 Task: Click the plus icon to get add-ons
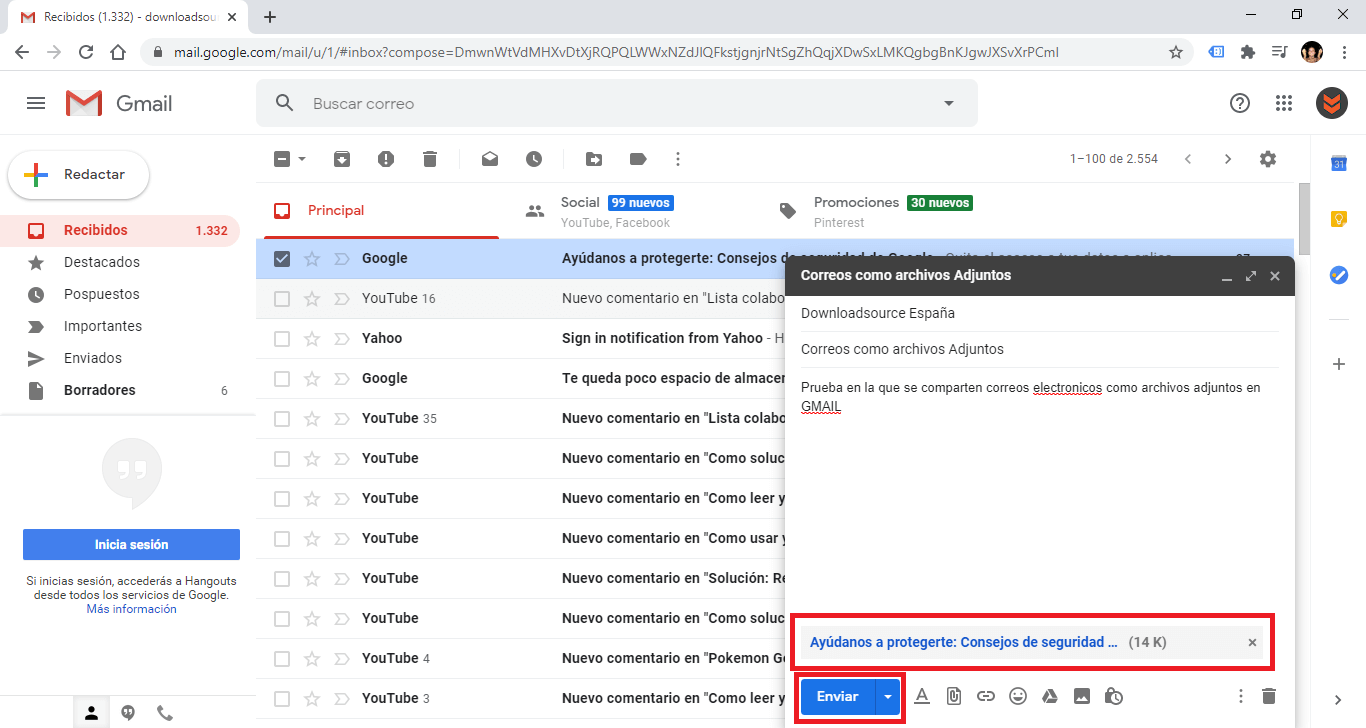[x=1339, y=364]
